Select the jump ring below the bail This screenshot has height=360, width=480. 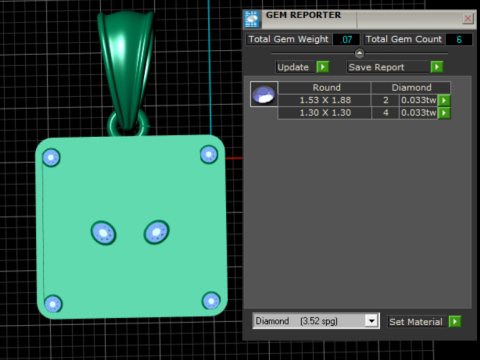[x=112, y=127]
